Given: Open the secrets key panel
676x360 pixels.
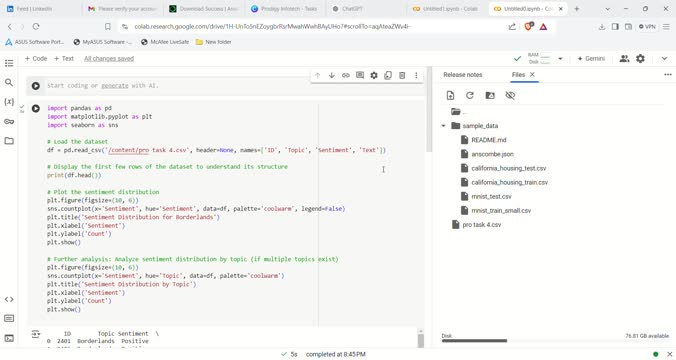Looking at the screenshot, I should click(x=9, y=122).
